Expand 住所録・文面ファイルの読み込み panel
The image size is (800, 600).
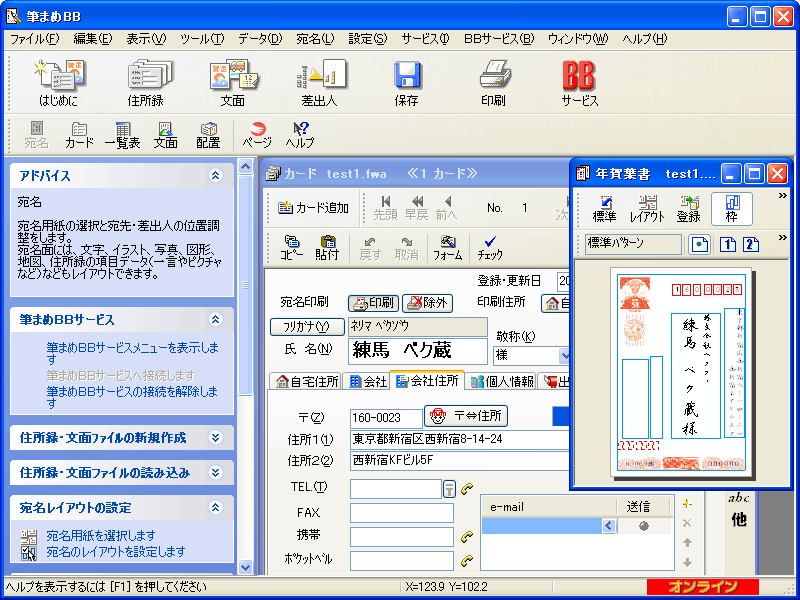216,473
